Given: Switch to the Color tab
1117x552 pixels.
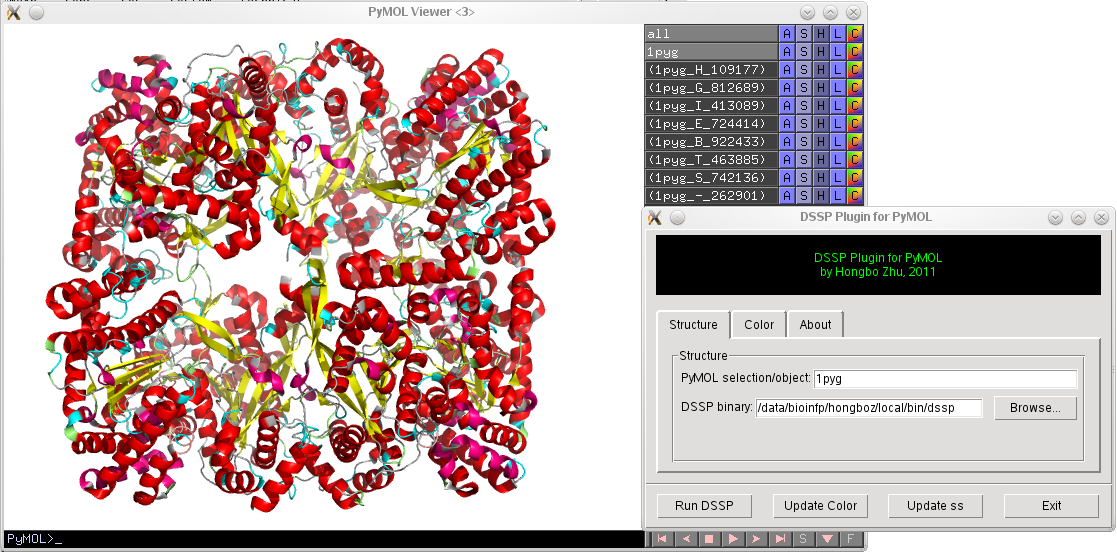Looking at the screenshot, I should pos(759,325).
